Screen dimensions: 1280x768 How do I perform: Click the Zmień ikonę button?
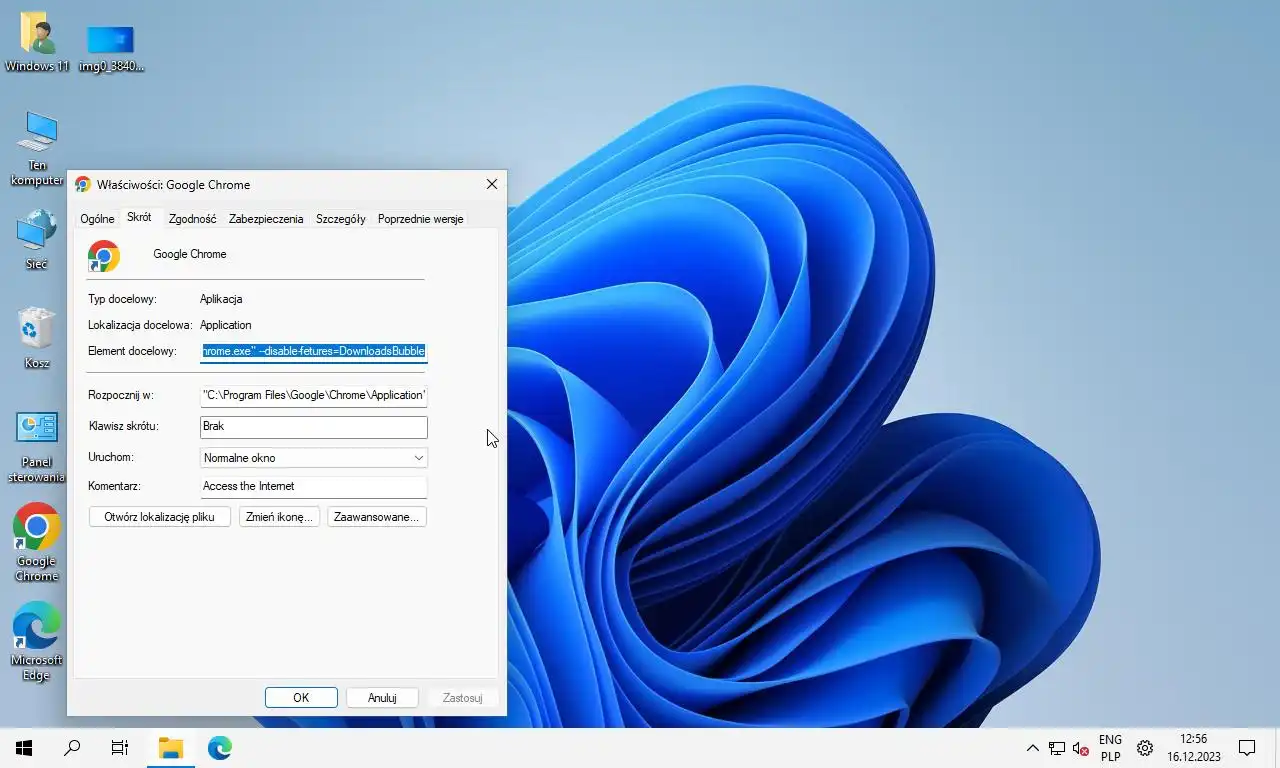(x=279, y=517)
